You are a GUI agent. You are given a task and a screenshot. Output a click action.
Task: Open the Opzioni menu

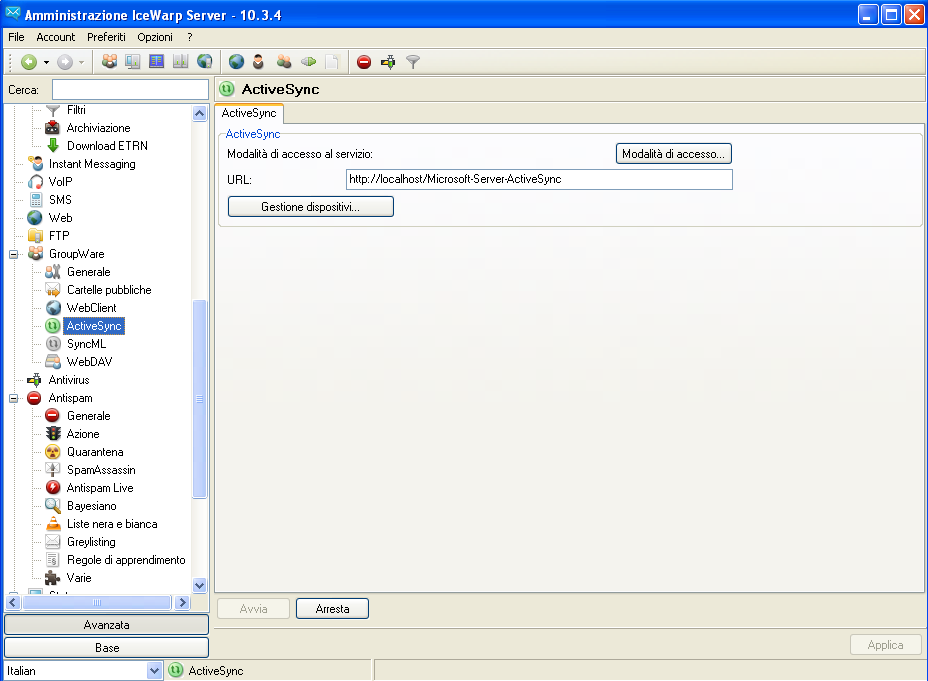[x=154, y=37]
